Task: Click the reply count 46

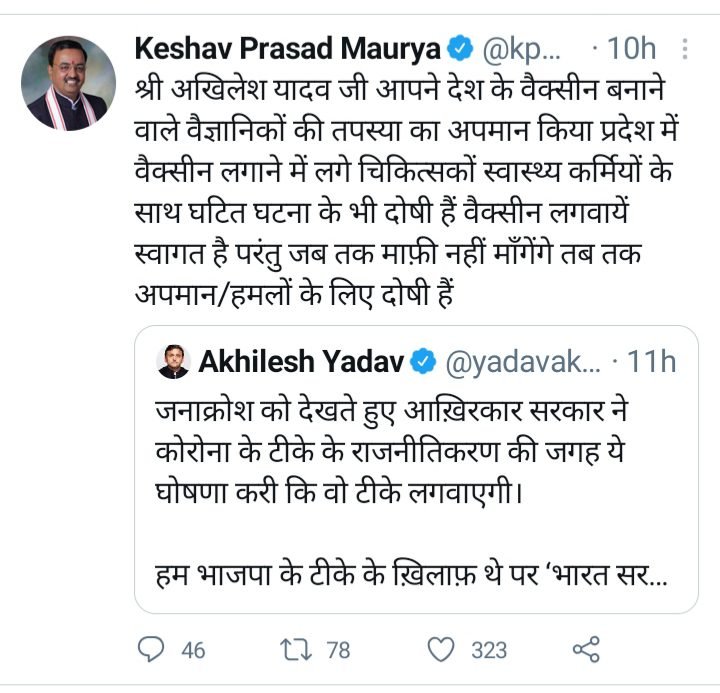Action: tap(193, 651)
